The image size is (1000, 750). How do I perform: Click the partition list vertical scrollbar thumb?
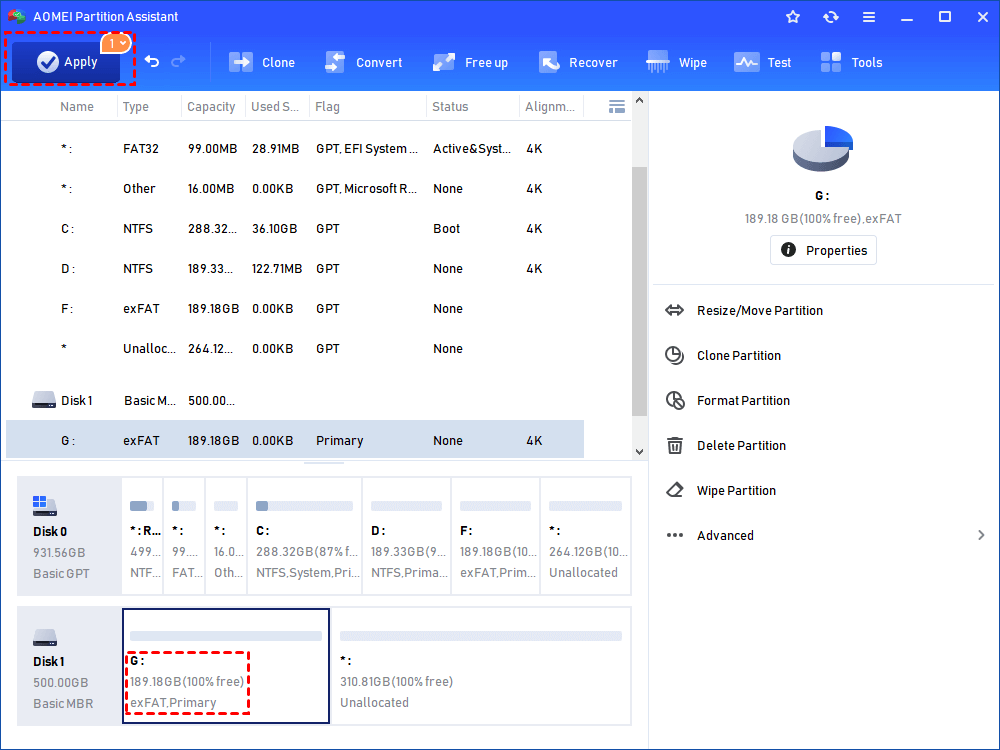click(x=640, y=291)
